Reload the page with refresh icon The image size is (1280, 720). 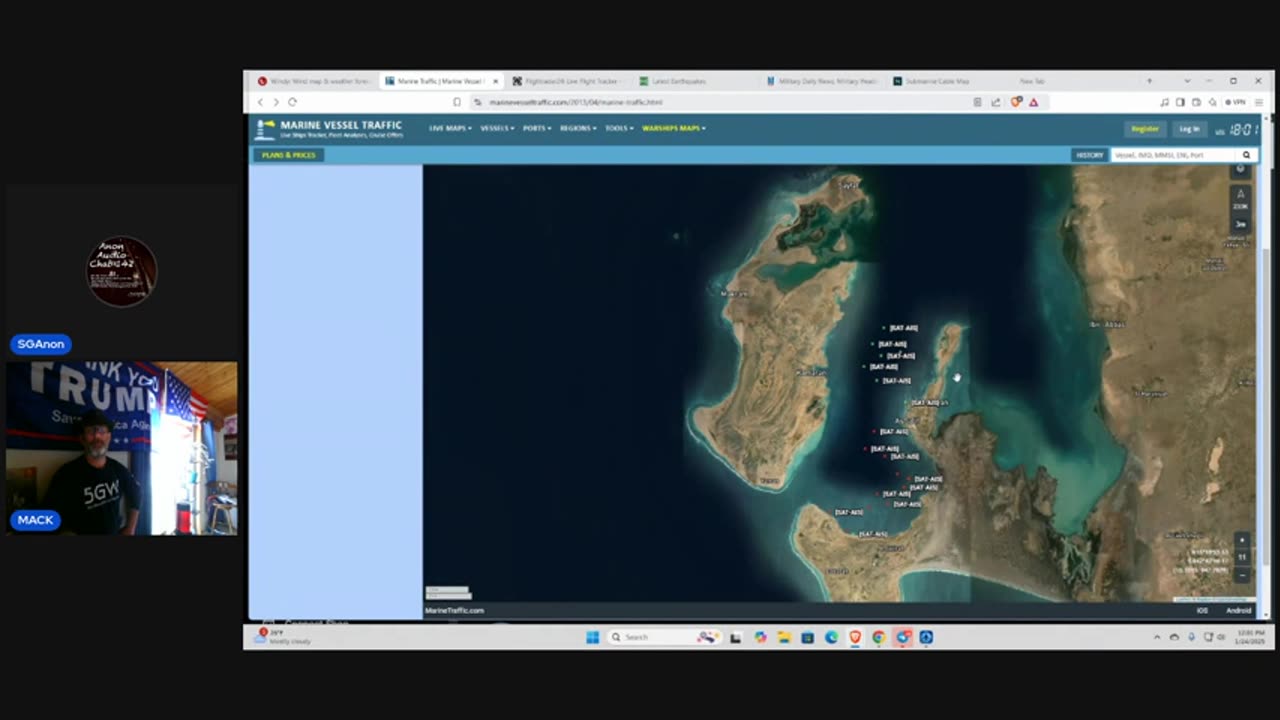[292, 102]
